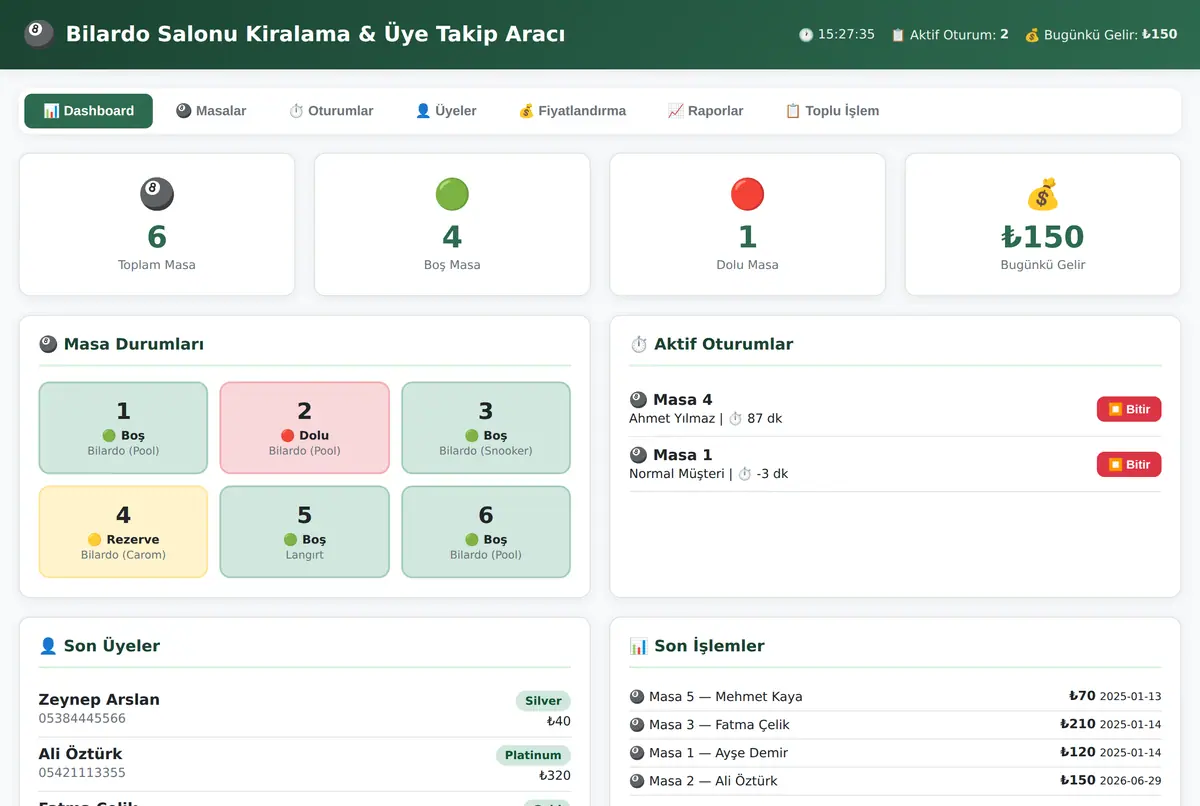
Task: Click the Silver badge for Zeynep Arslan
Action: (543, 701)
